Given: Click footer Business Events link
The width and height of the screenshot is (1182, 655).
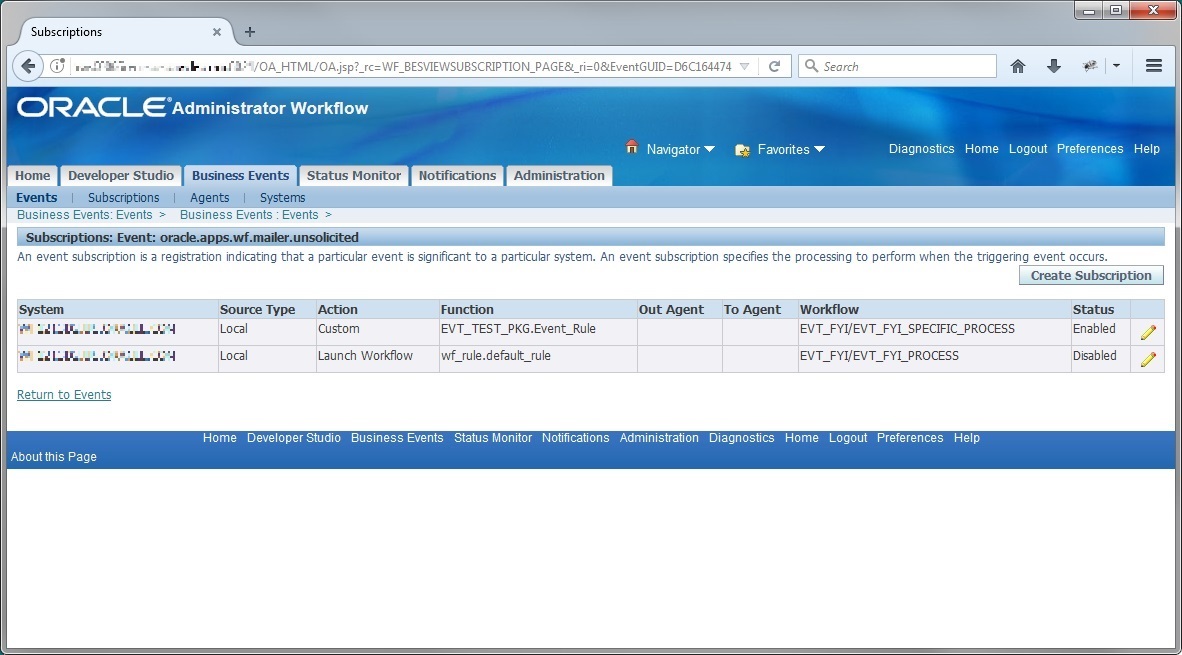Looking at the screenshot, I should pyautogui.click(x=397, y=438).
